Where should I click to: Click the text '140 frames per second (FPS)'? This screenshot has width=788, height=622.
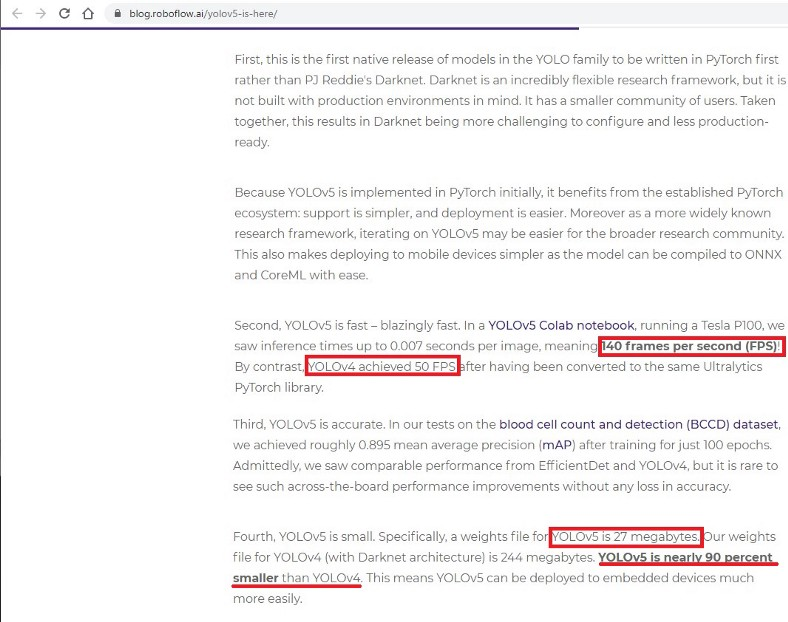click(x=689, y=346)
